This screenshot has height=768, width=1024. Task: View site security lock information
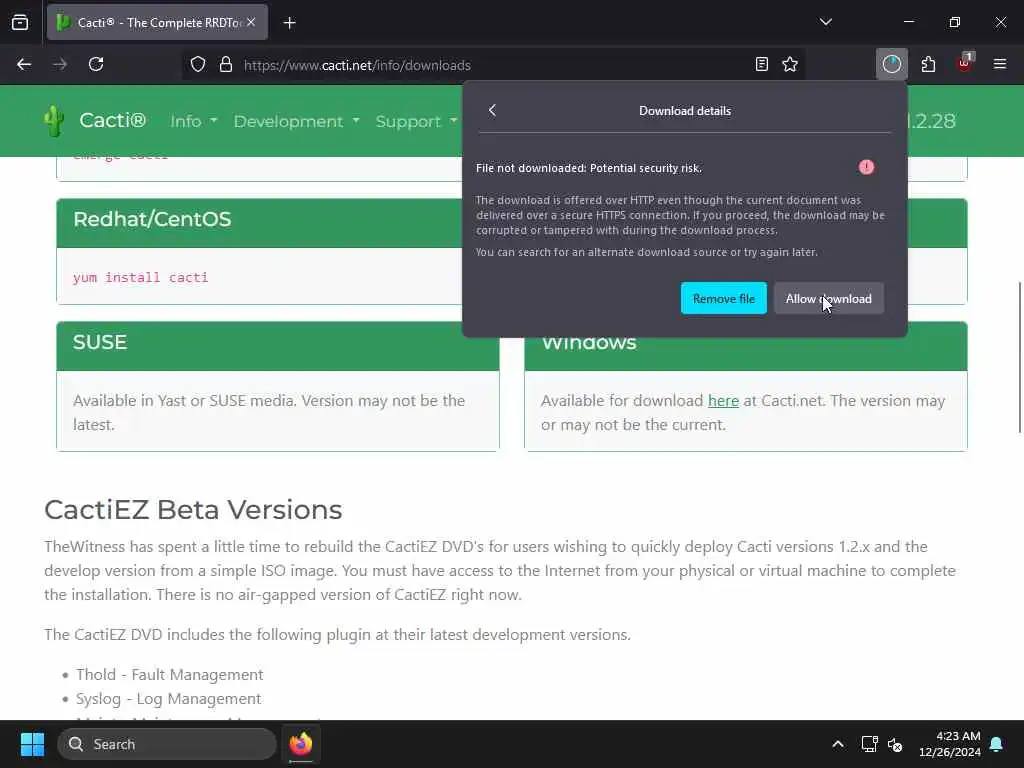[226, 65]
